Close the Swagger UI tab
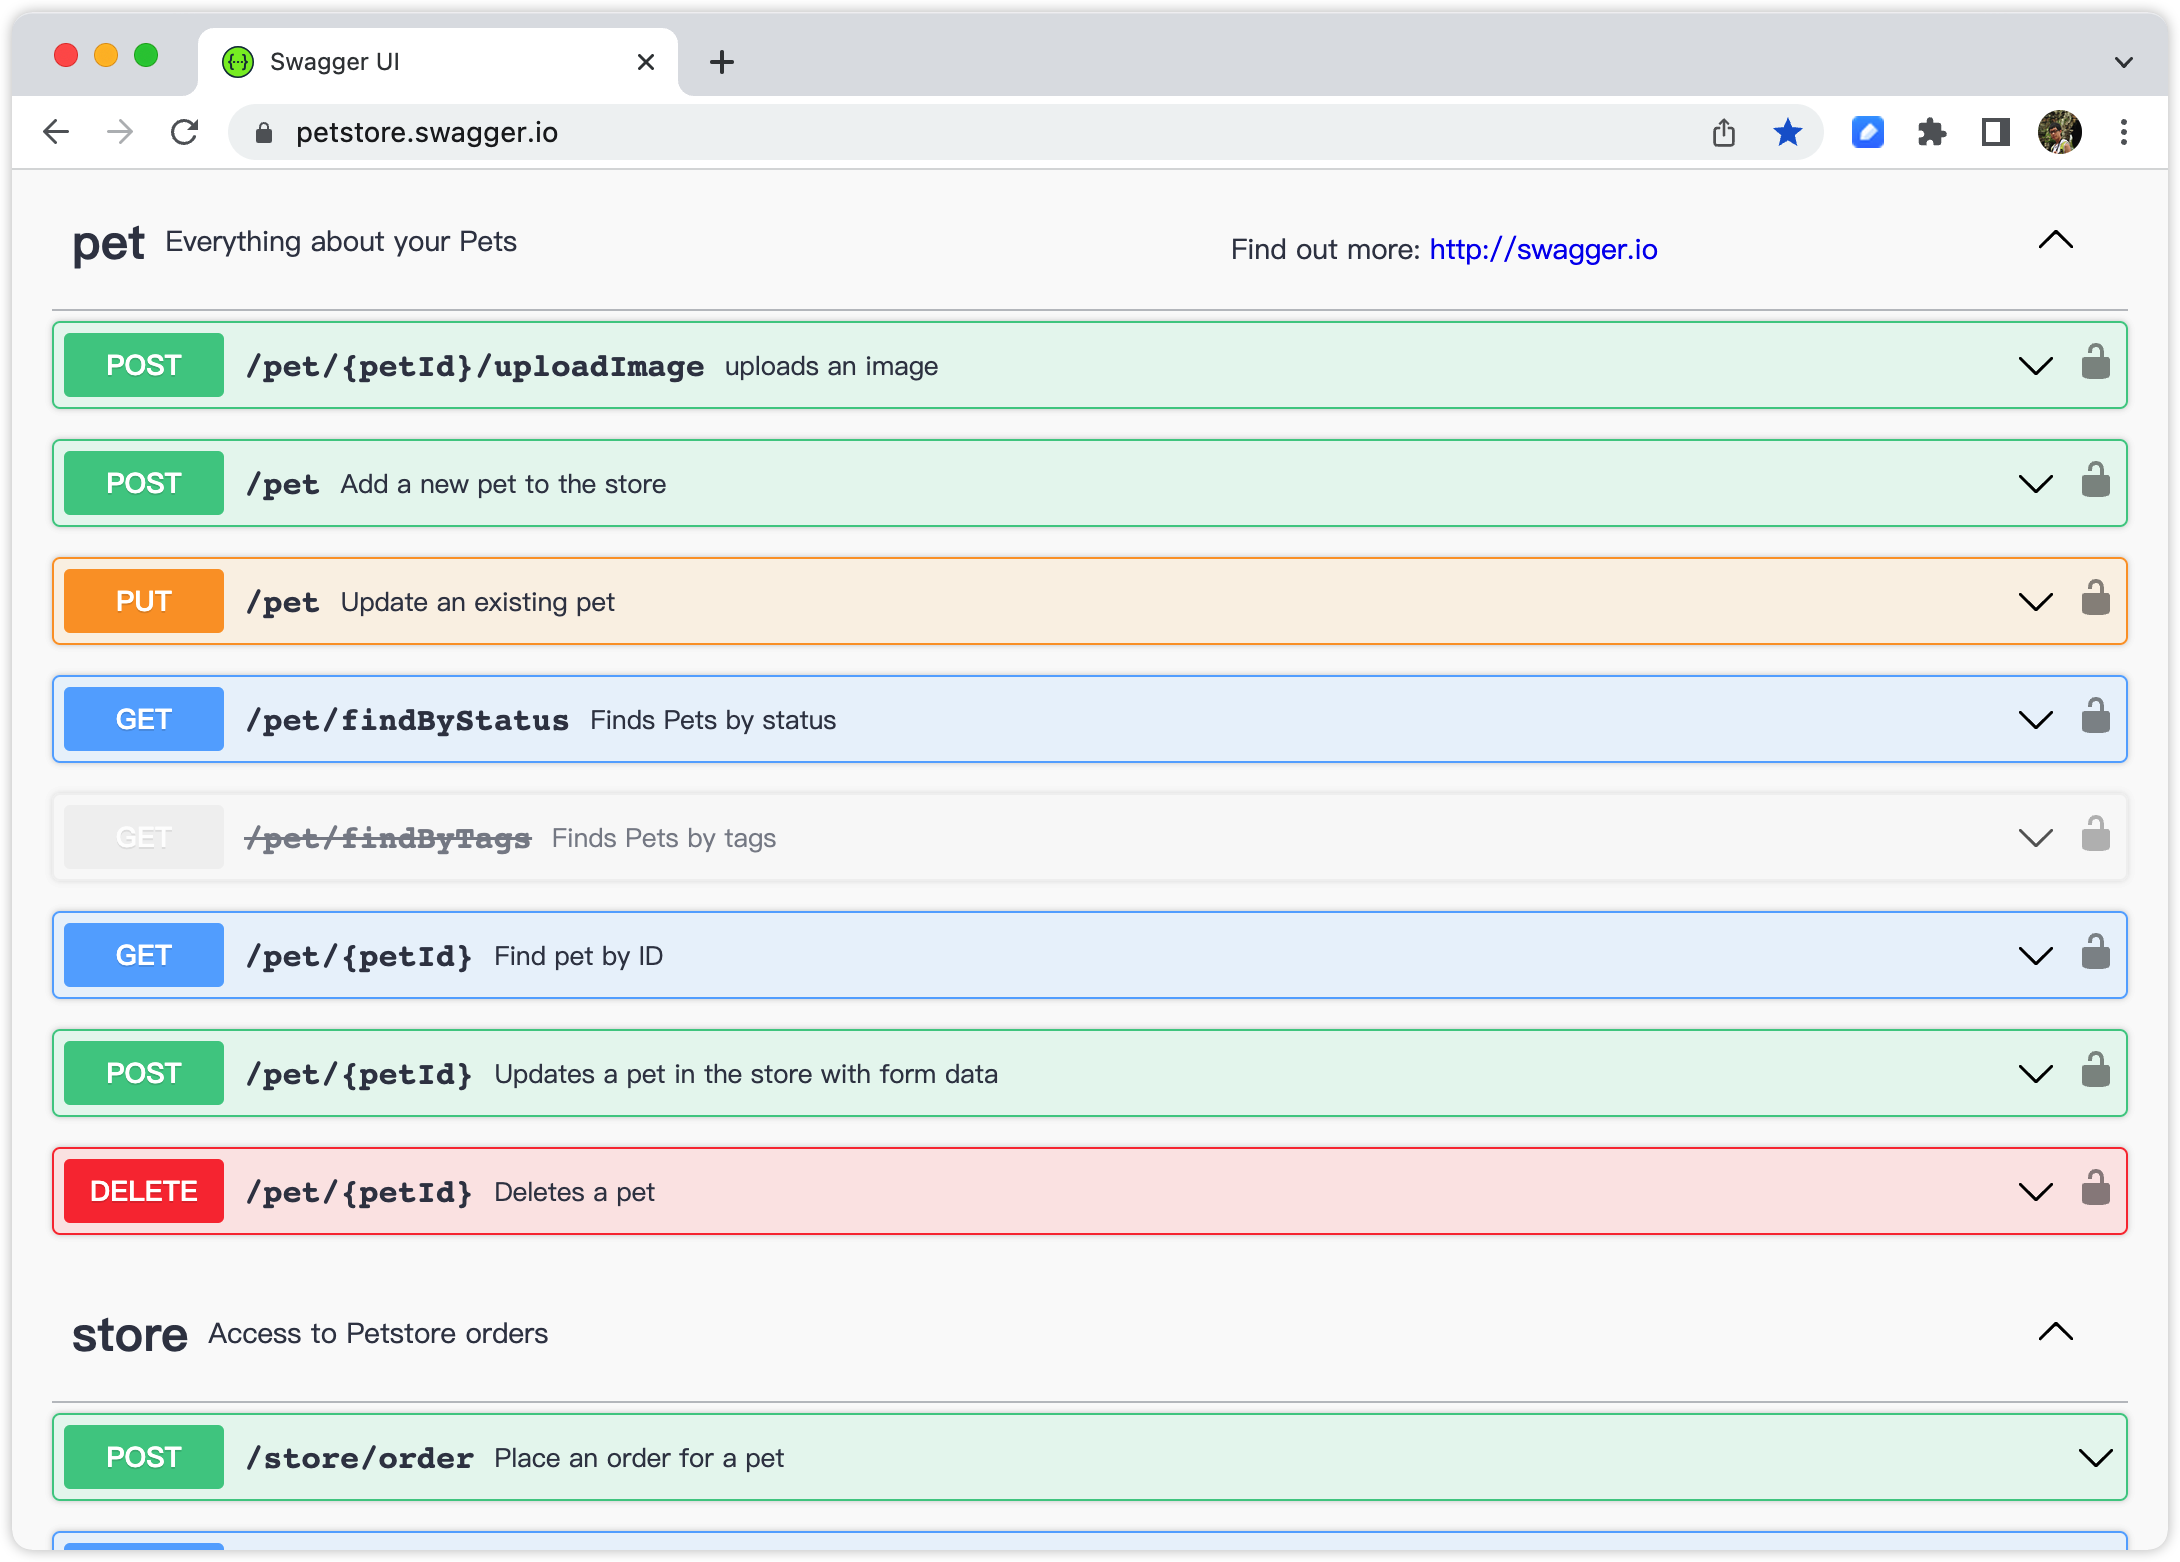This screenshot has height=1562, width=2180. pyautogui.click(x=646, y=62)
